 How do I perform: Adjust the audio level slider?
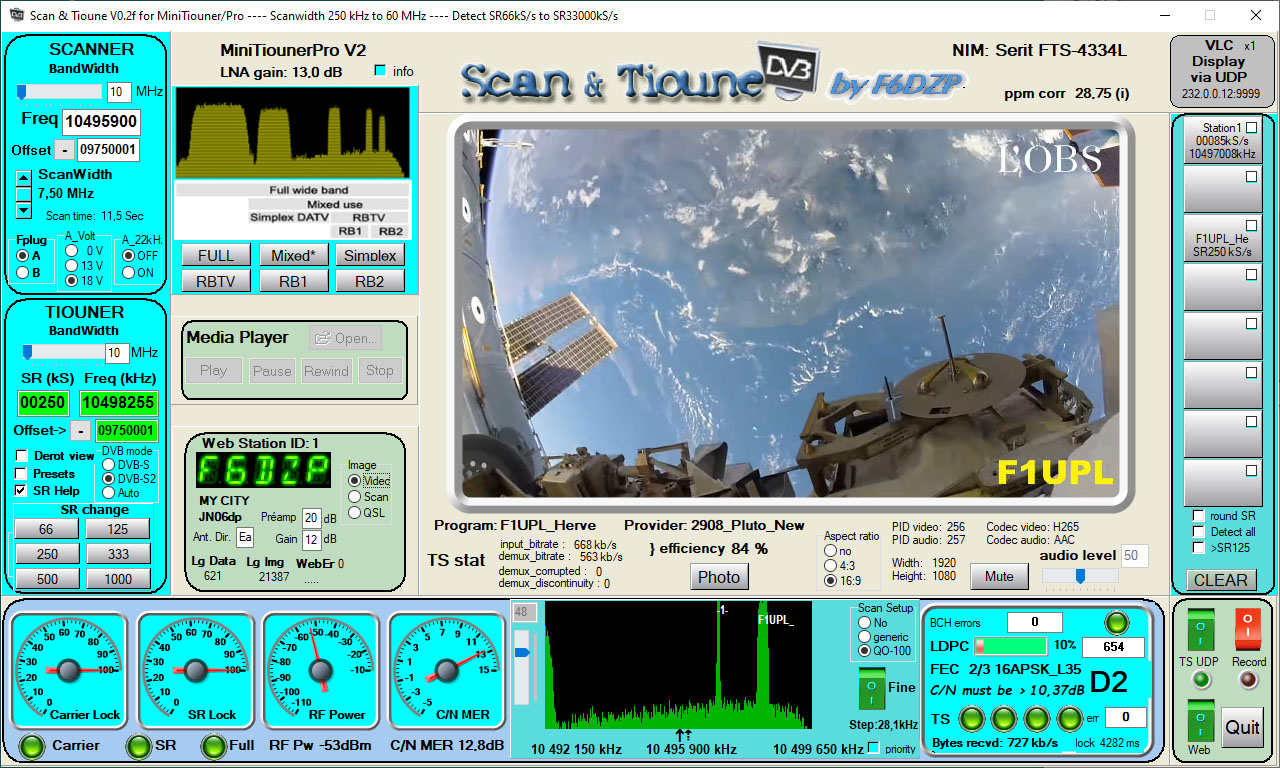click(1082, 575)
